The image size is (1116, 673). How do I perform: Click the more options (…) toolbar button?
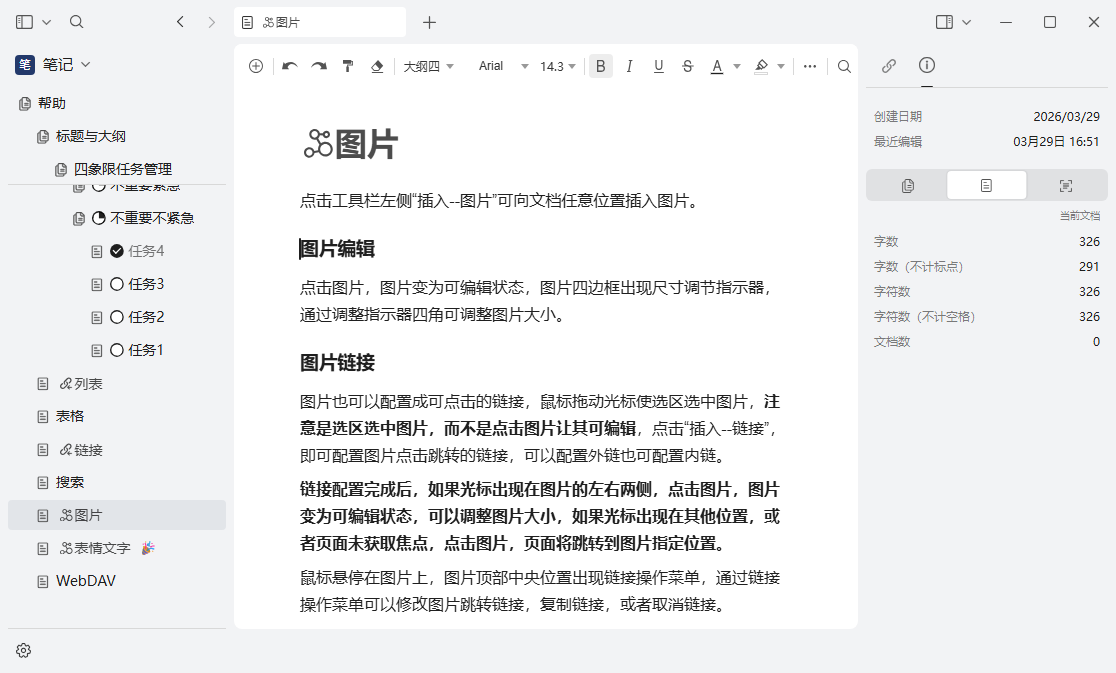[x=809, y=66]
